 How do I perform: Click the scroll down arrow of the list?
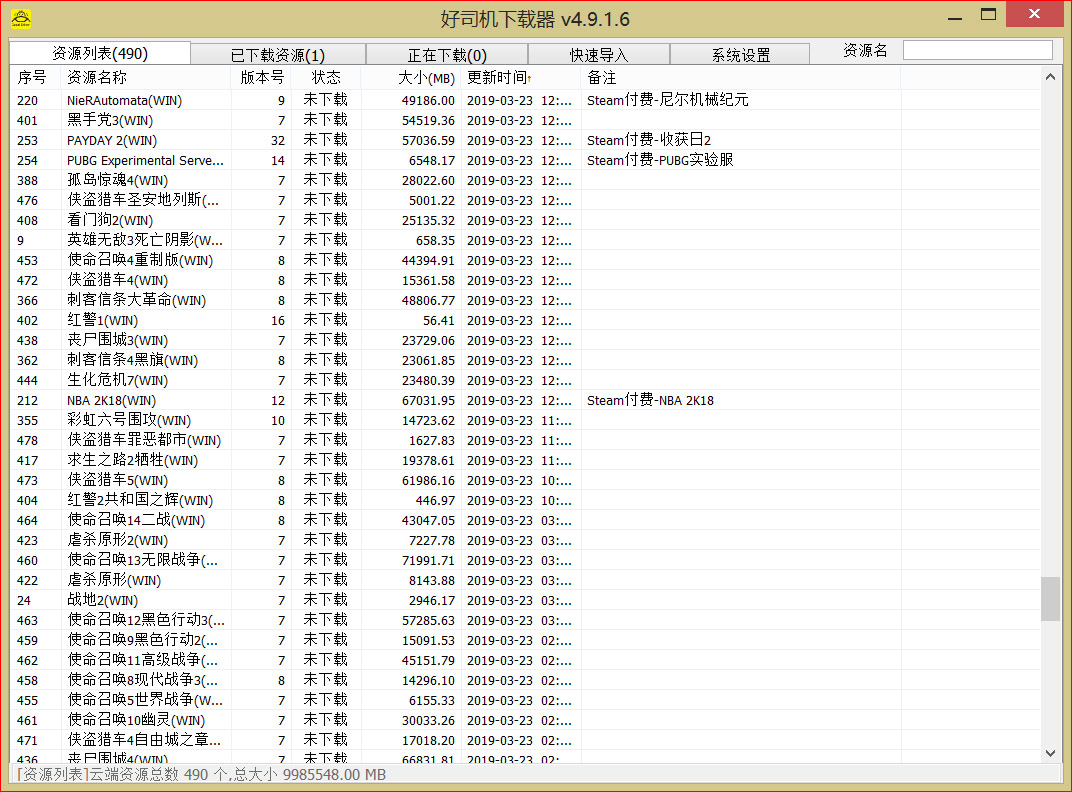pyautogui.click(x=1050, y=753)
